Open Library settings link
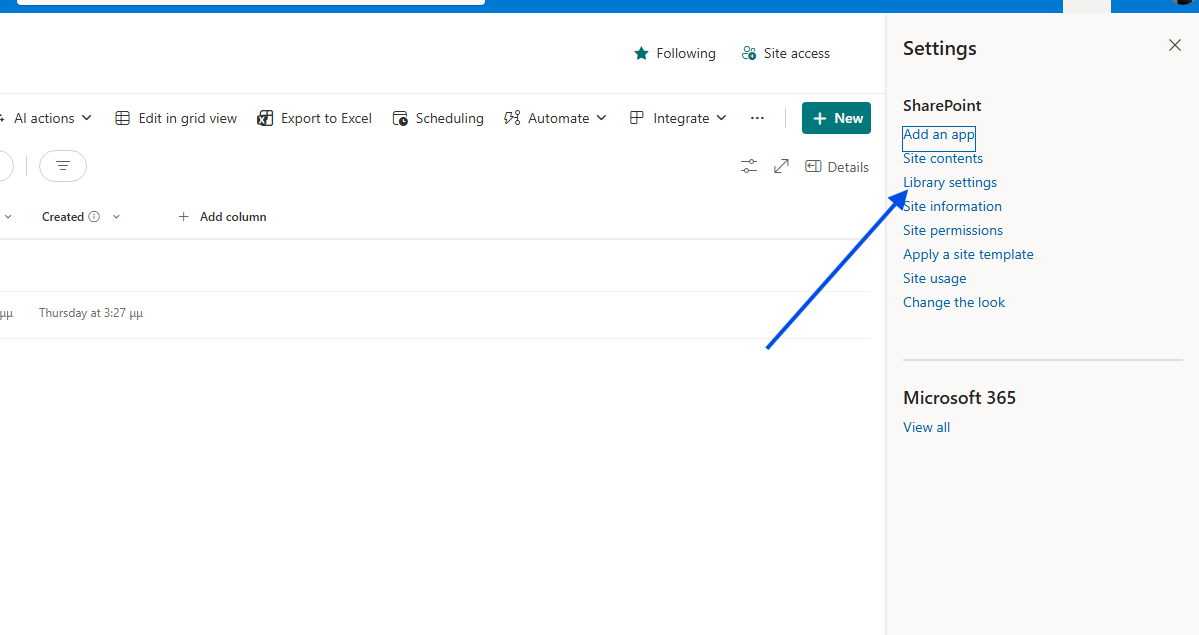Viewport: 1199px width, 635px height. pyautogui.click(x=950, y=182)
